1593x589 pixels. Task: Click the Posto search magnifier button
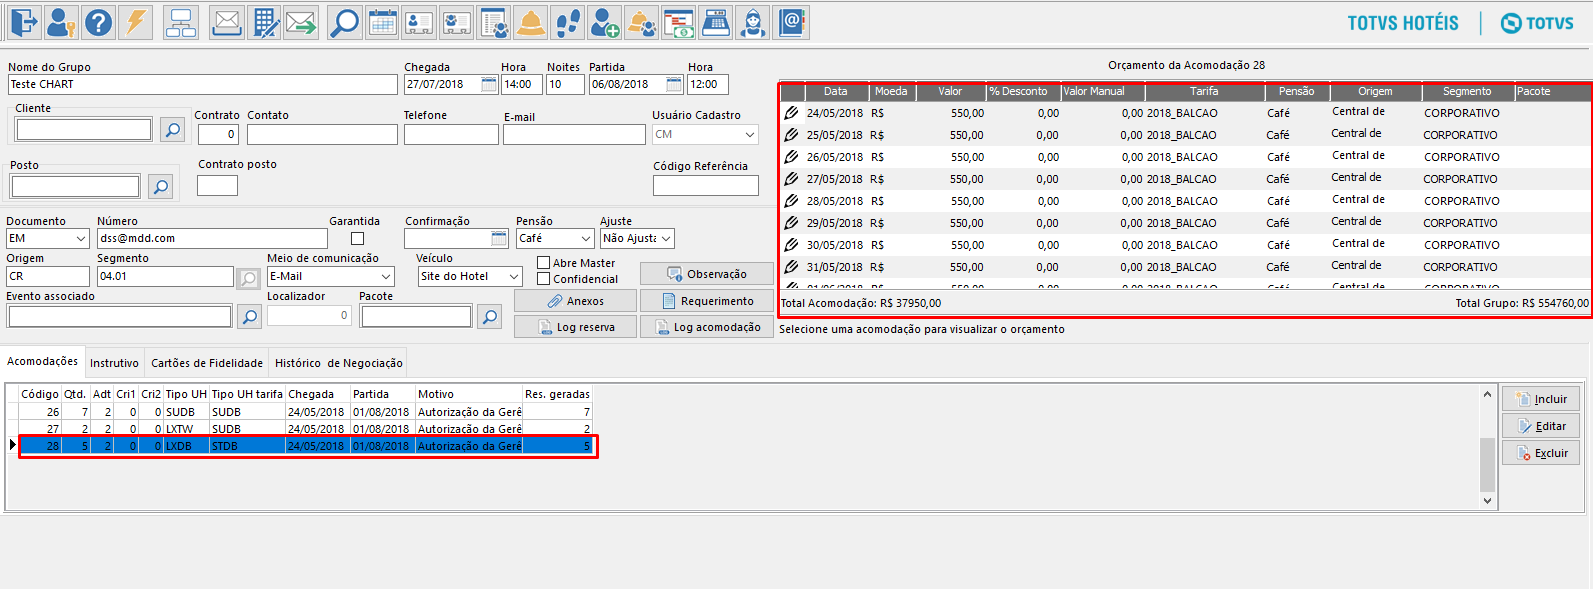tap(160, 186)
